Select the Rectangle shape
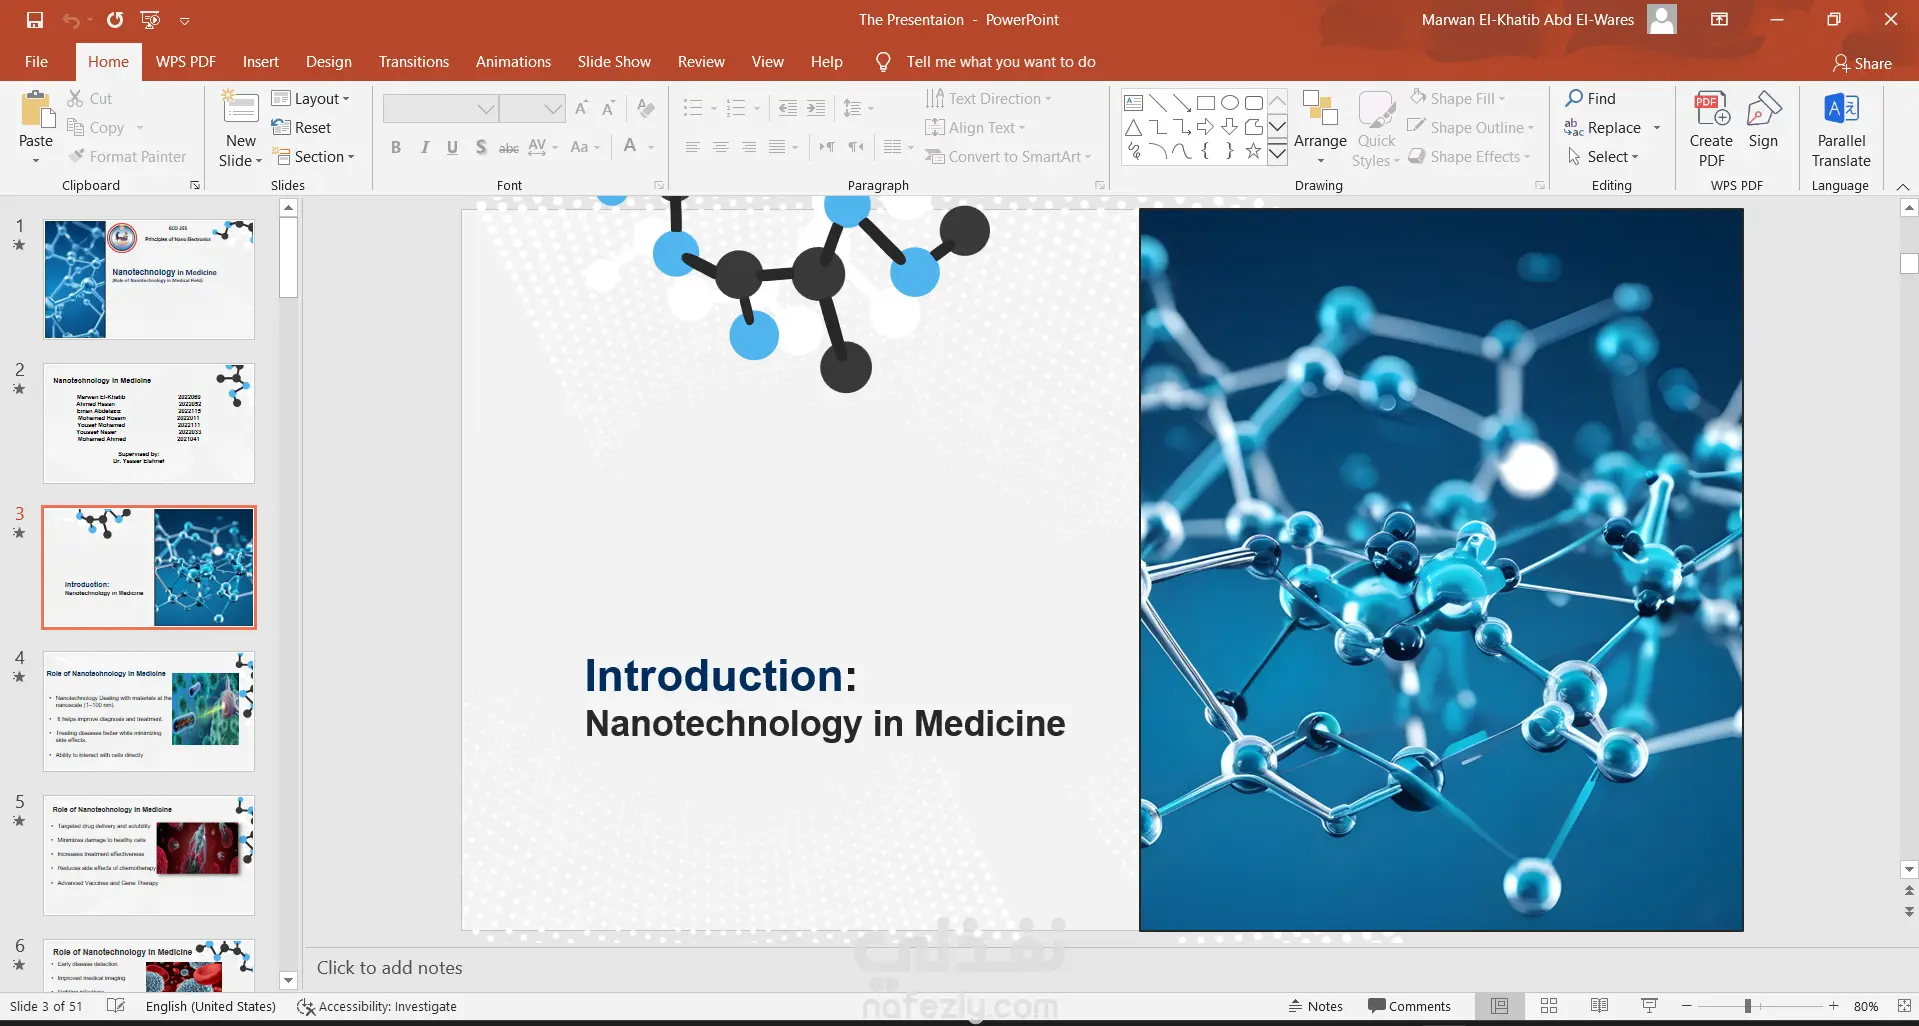The height and width of the screenshot is (1026, 1919). coord(1205,102)
